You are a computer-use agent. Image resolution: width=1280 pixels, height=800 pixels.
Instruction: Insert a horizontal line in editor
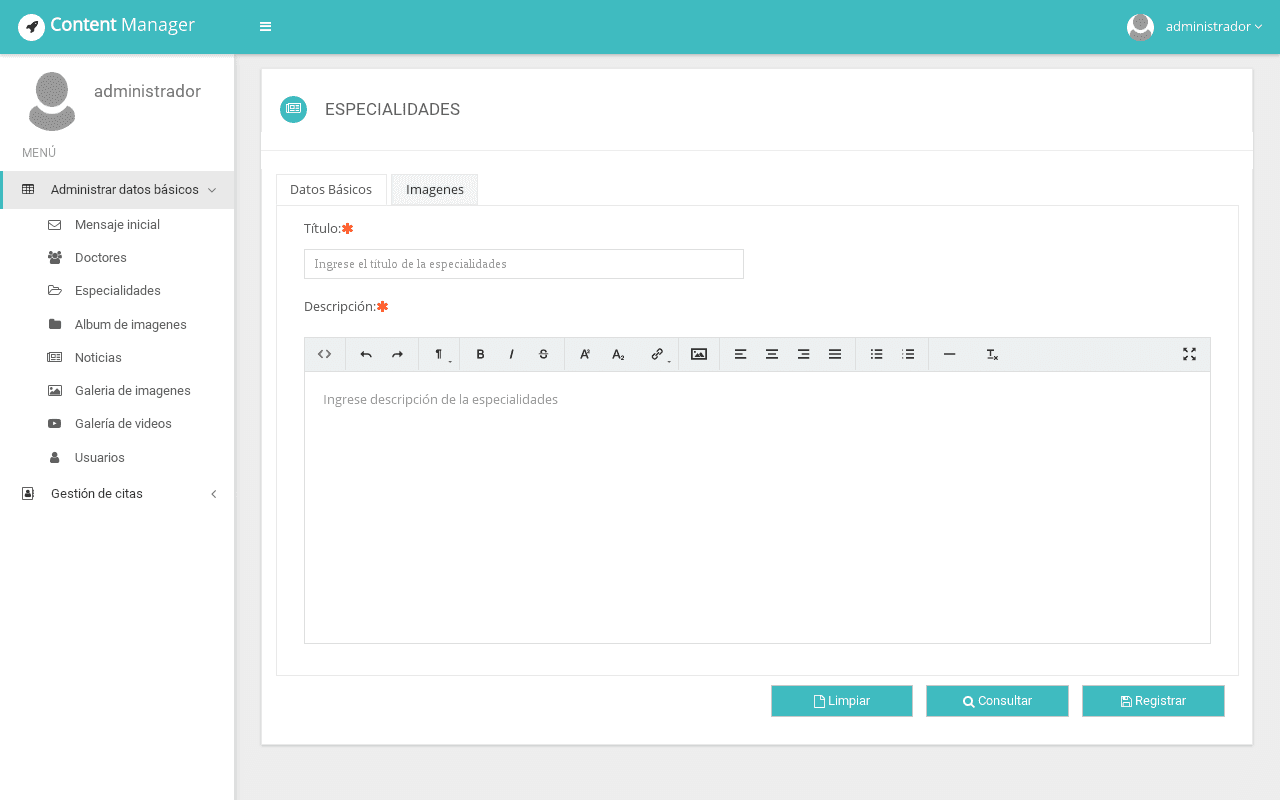tap(949, 354)
